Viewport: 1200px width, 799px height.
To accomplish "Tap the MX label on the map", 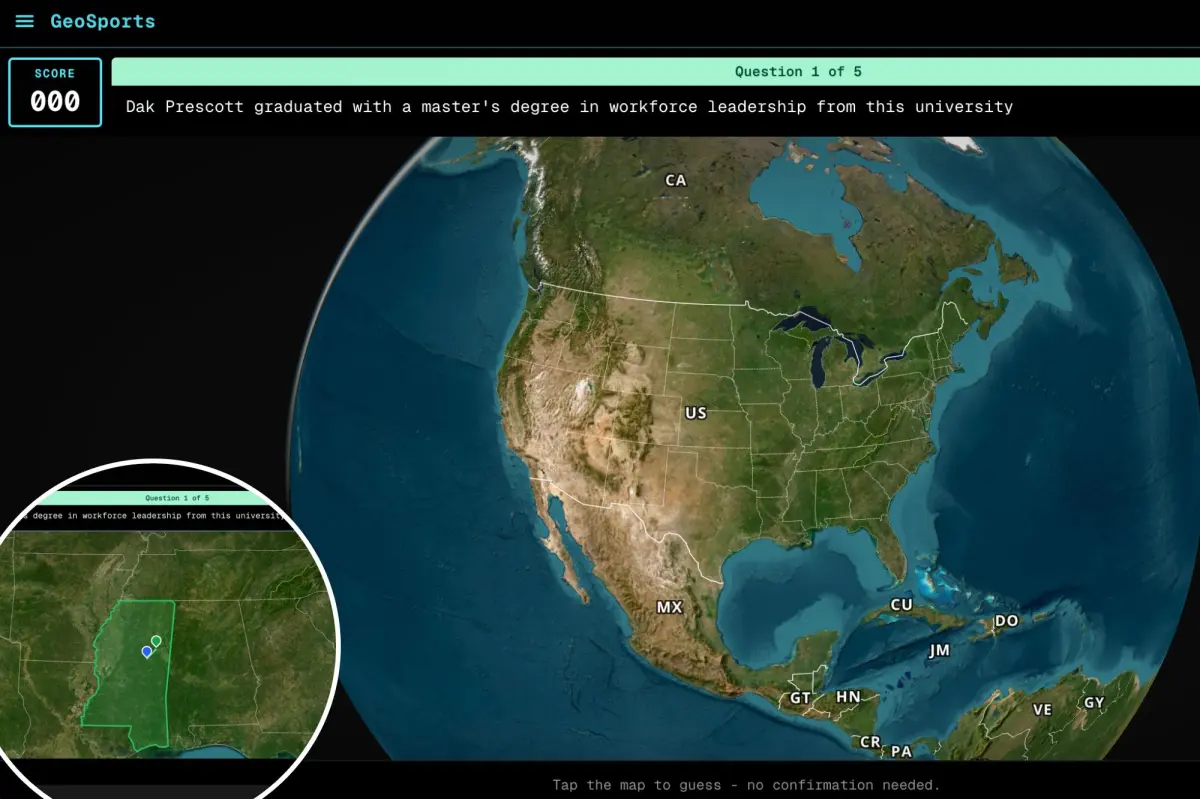I will [x=669, y=607].
